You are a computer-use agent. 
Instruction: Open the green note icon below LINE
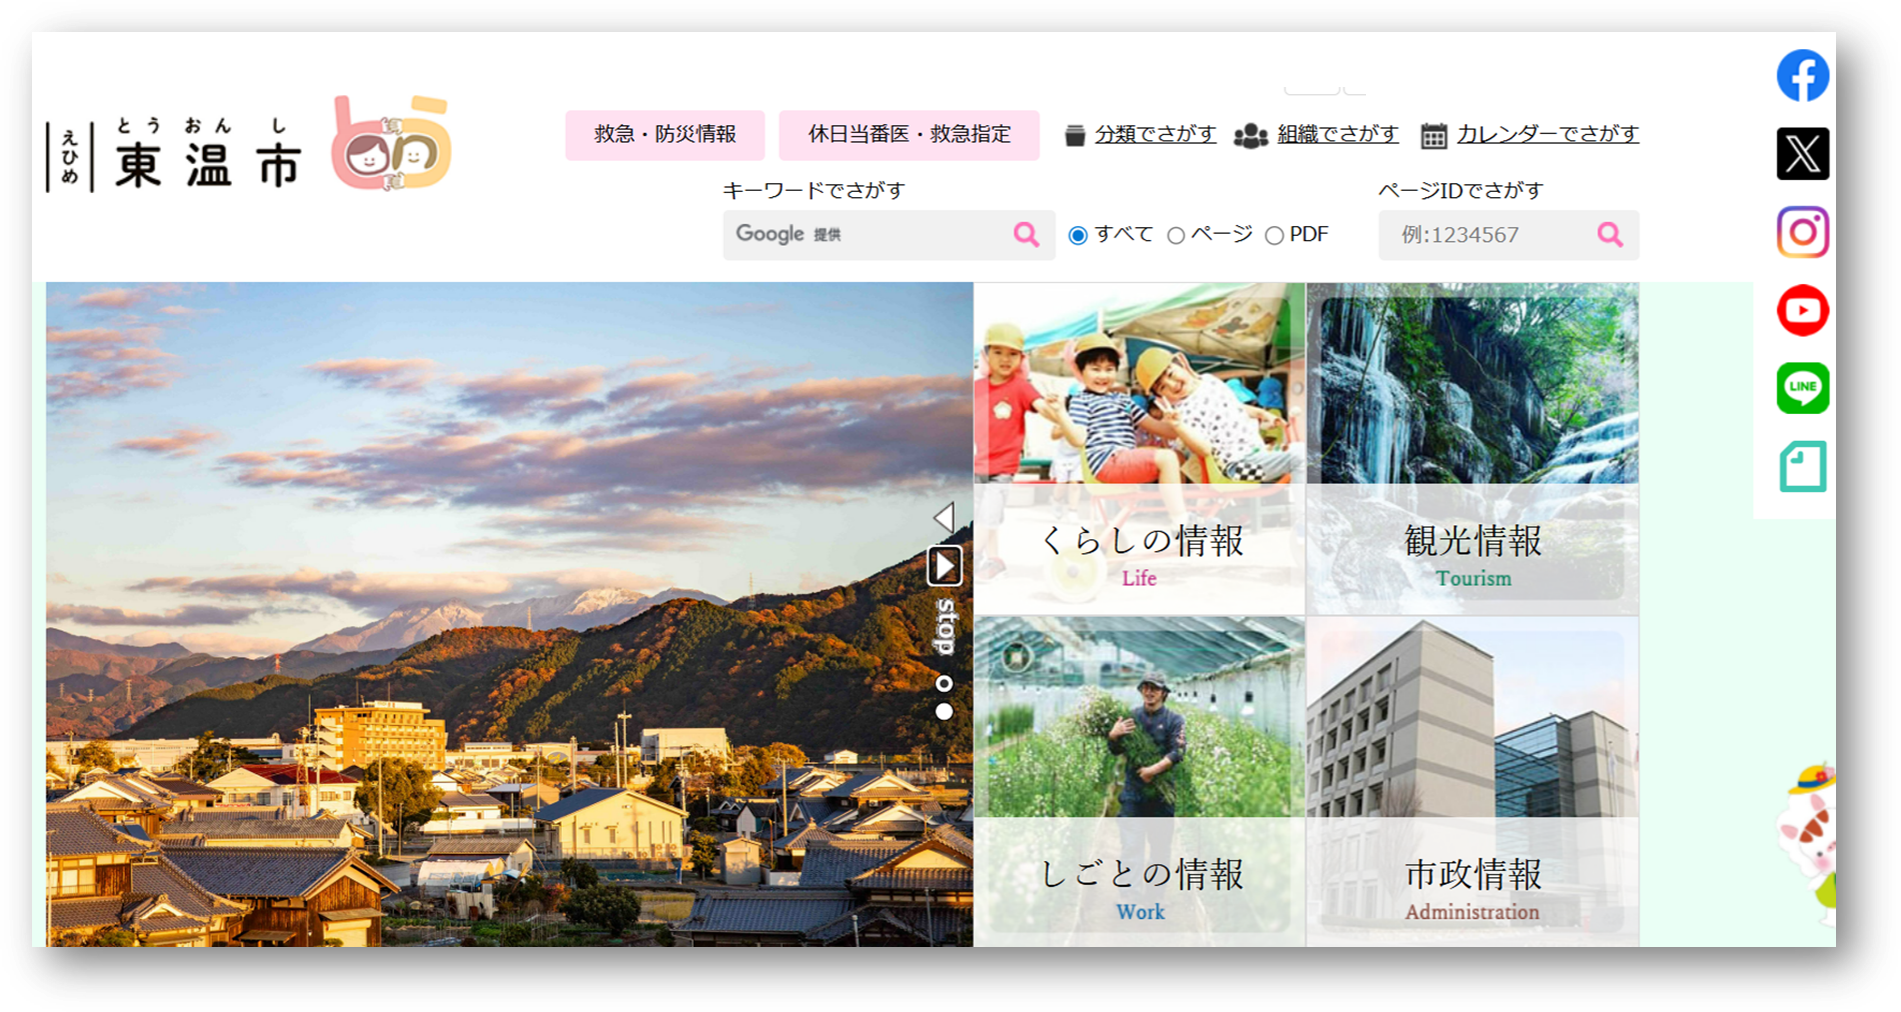[x=1802, y=466]
